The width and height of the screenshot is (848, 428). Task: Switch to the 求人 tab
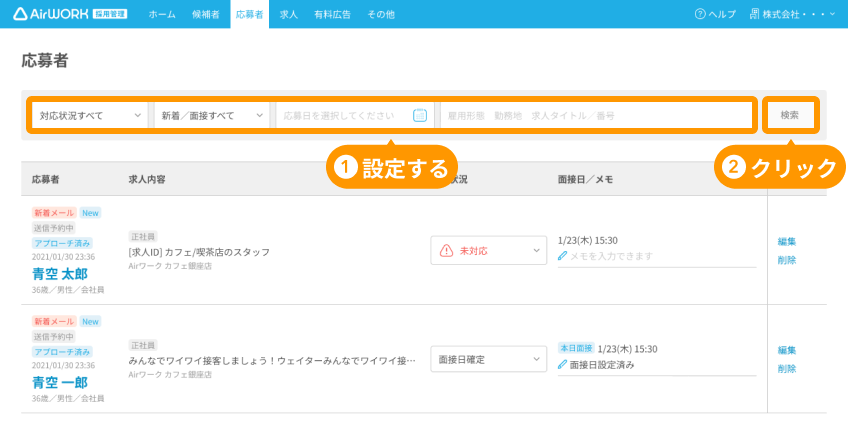289,15
